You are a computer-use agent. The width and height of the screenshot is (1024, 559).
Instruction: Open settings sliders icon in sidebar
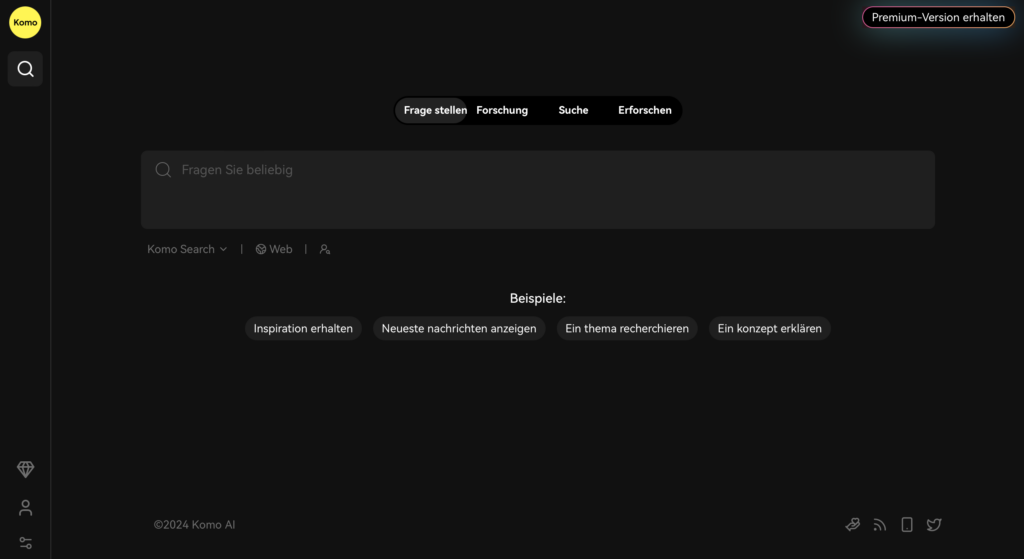pos(25,543)
